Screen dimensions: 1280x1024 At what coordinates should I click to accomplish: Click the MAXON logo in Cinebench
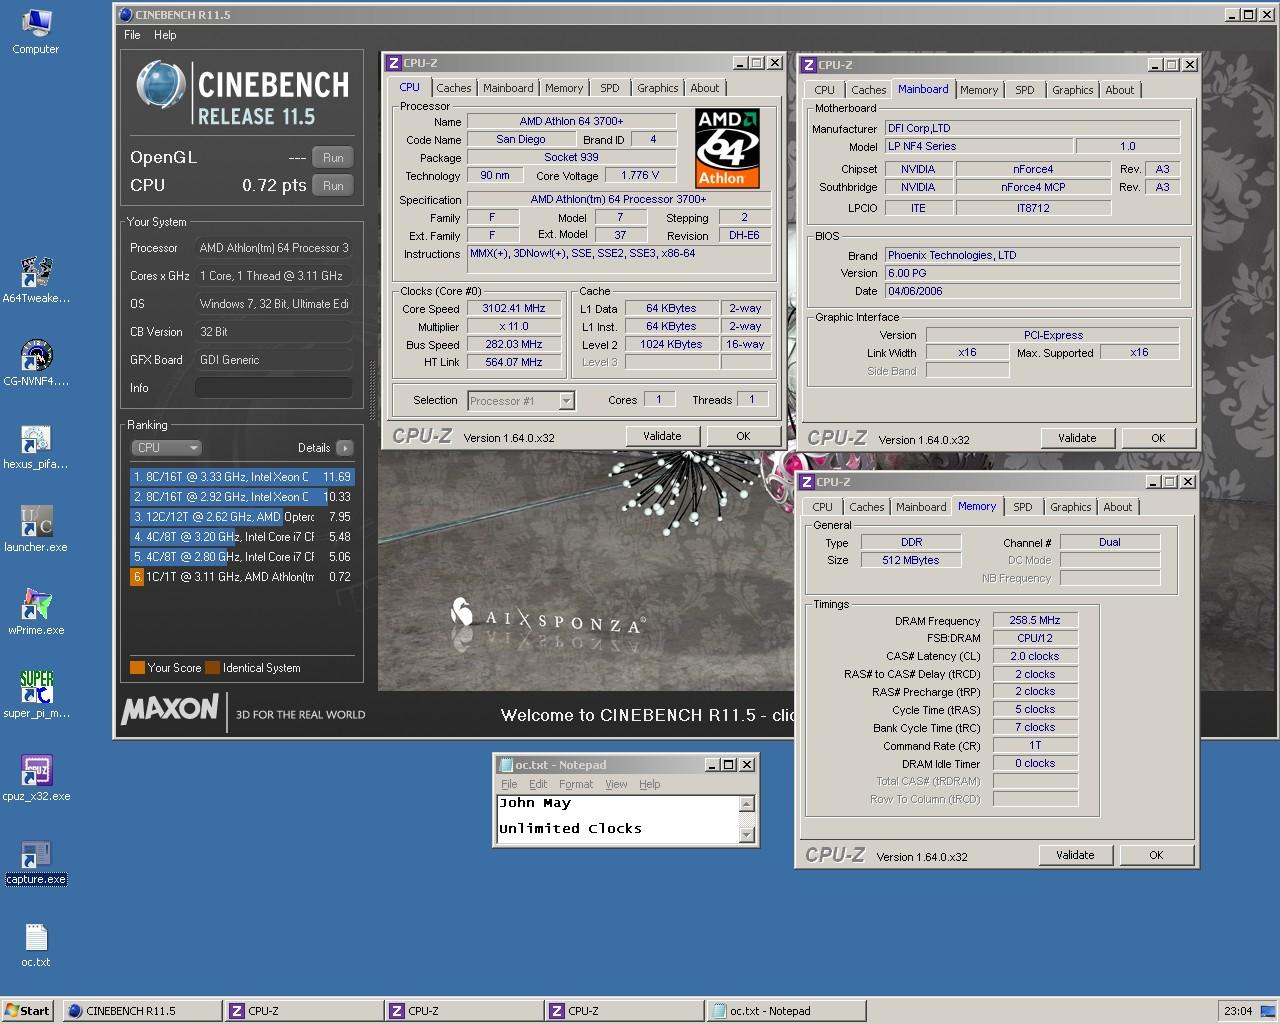(x=170, y=710)
